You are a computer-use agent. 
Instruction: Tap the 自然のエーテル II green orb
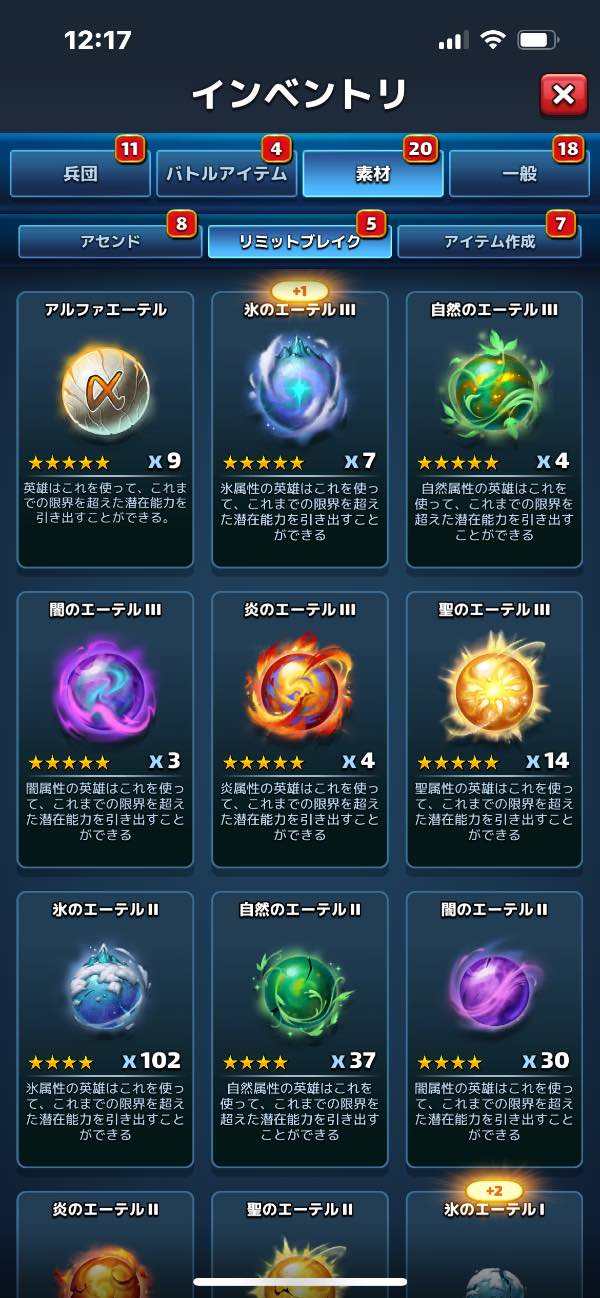point(299,987)
